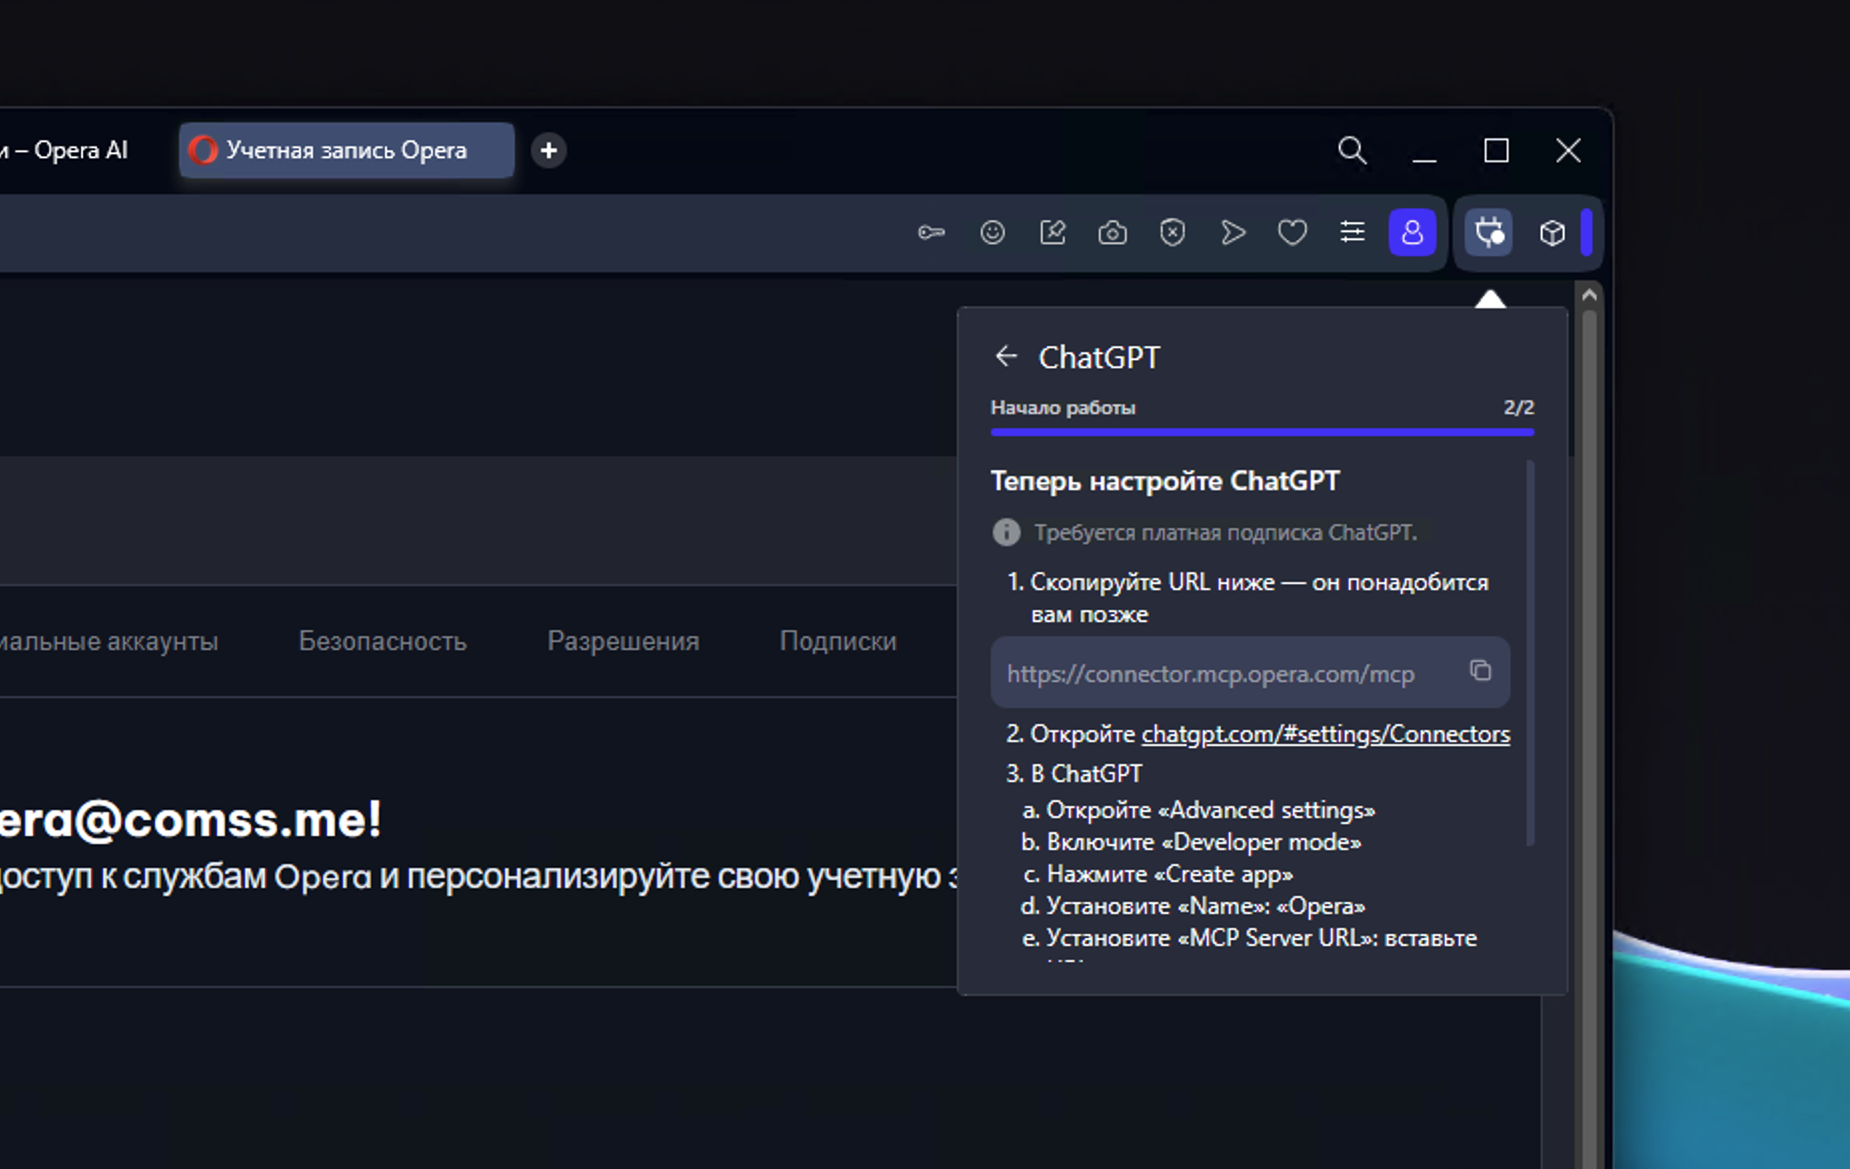
Task: Click the password key icon in toolbar
Action: (931, 233)
